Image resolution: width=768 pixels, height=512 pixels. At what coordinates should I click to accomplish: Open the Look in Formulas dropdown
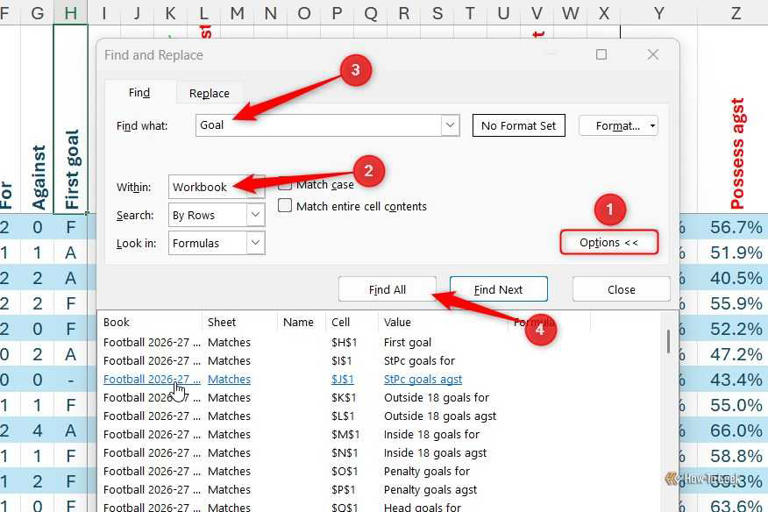216,243
